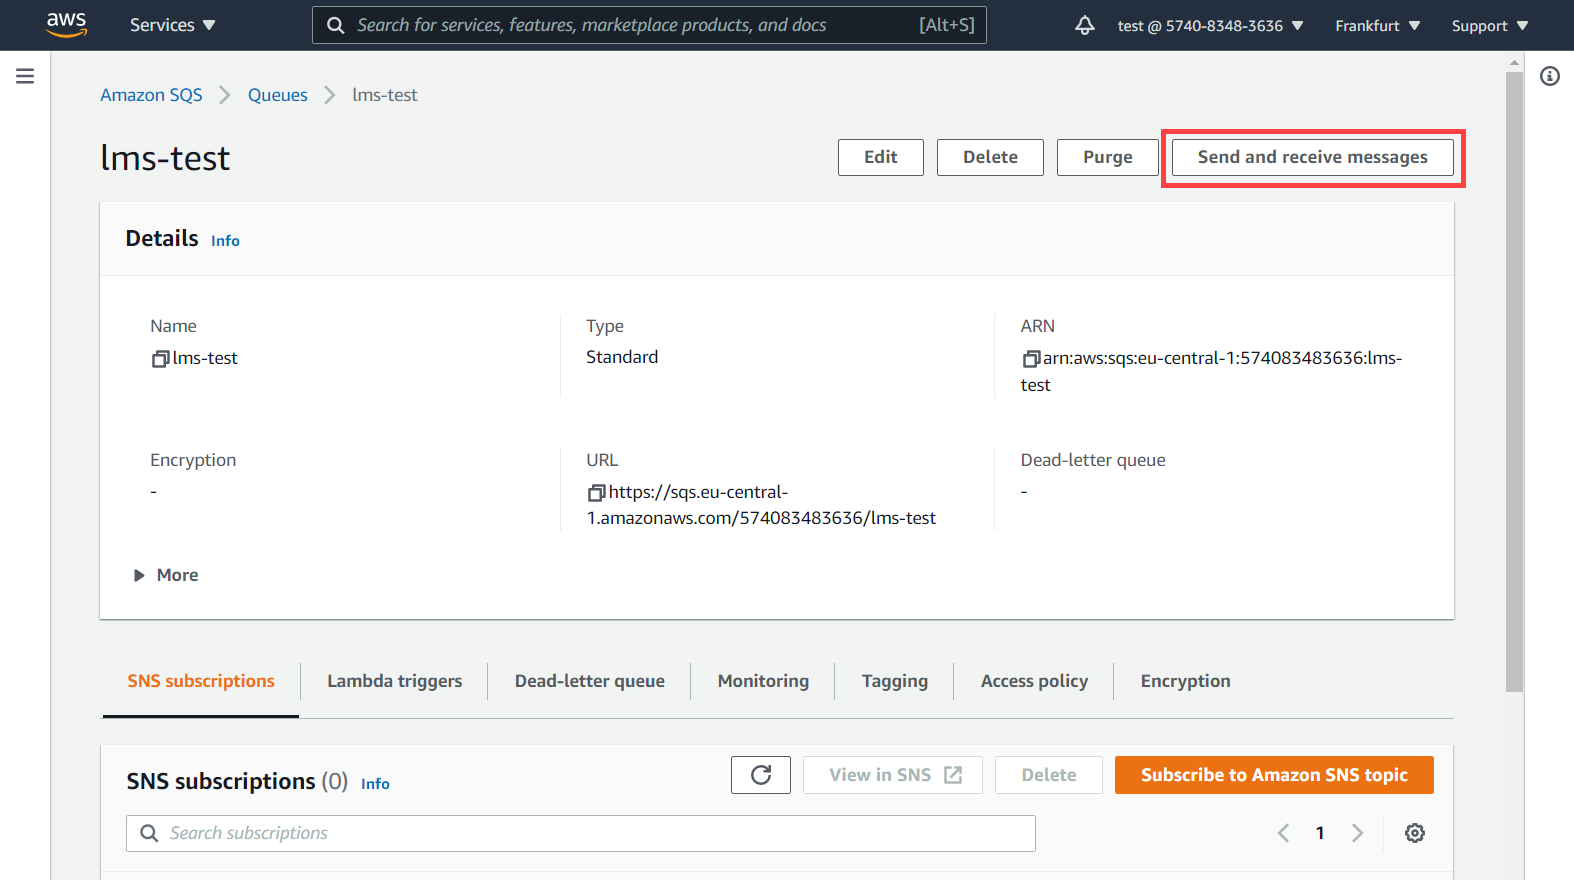This screenshot has height=880, width=1574.
Task: Go to Amazon SQS breadcrumb link
Action: pyautogui.click(x=151, y=95)
